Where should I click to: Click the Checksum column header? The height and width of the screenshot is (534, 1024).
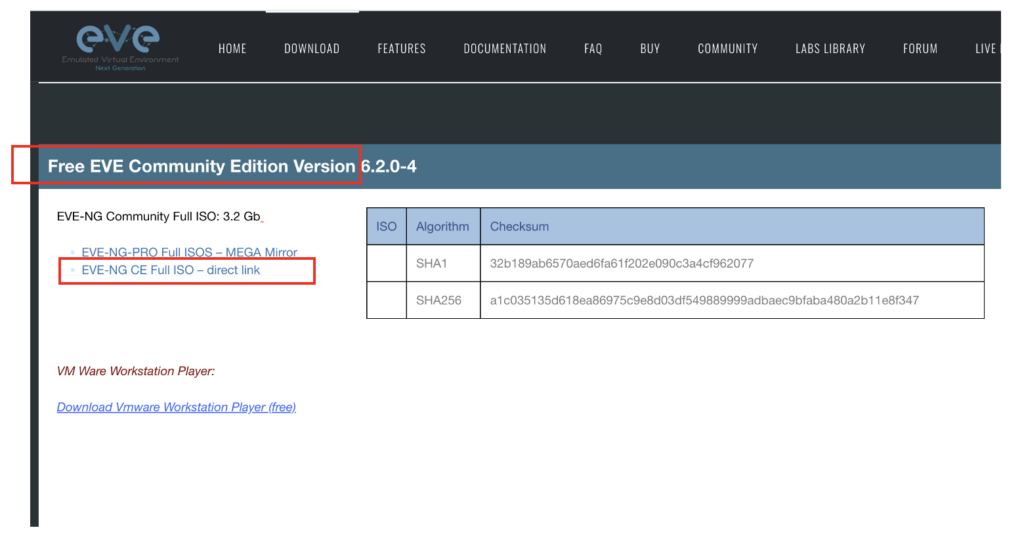[732, 227]
